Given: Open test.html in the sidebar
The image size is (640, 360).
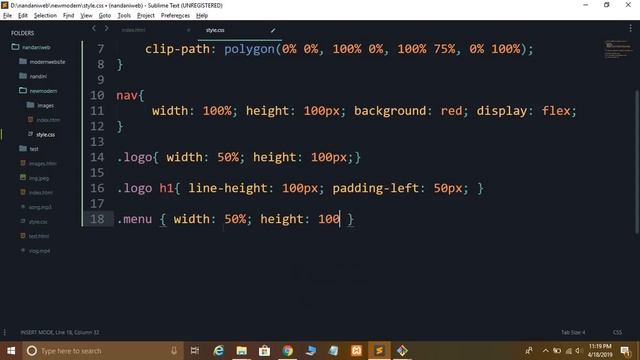Looking at the screenshot, I should click(x=39, y=236).
